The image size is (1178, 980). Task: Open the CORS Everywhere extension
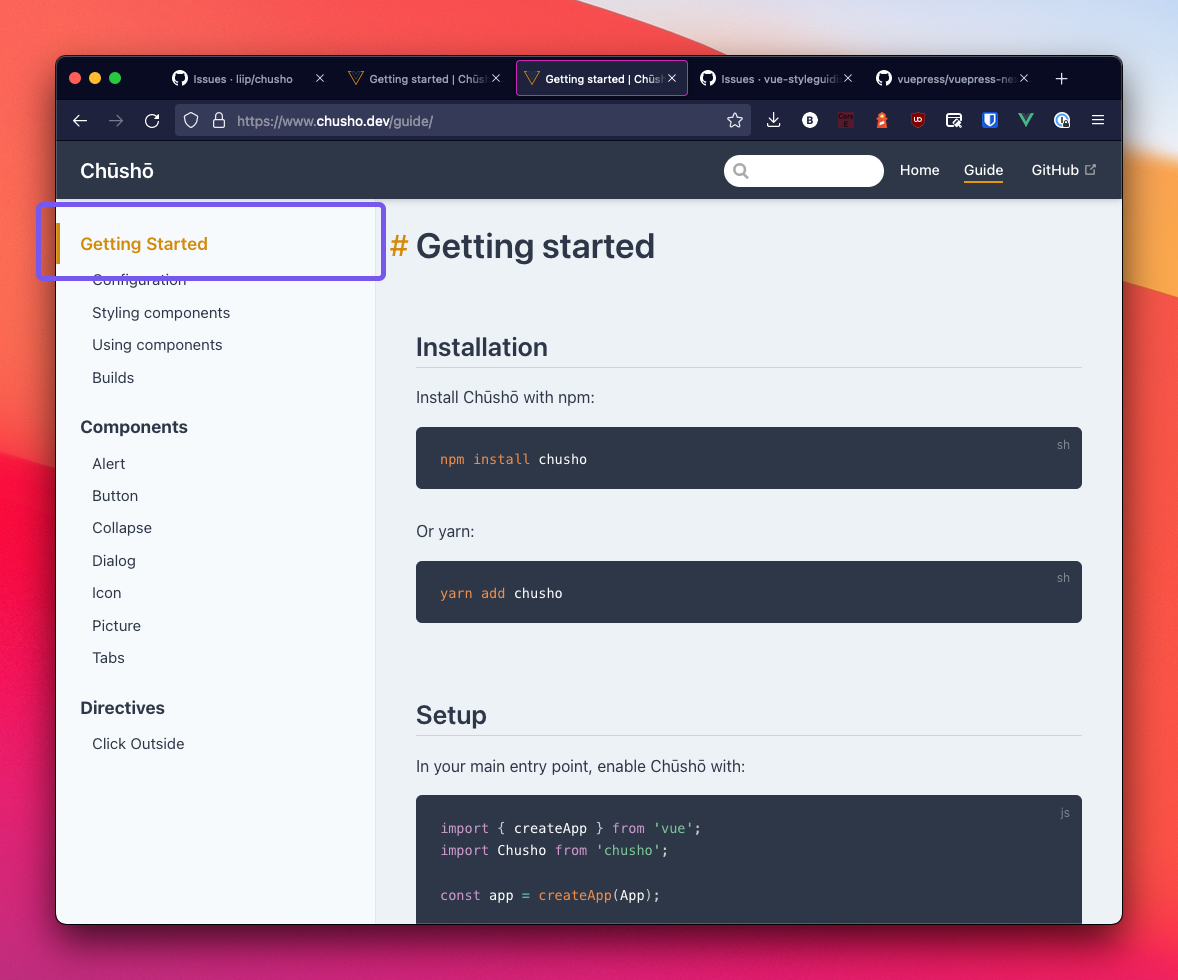[845, 120]
